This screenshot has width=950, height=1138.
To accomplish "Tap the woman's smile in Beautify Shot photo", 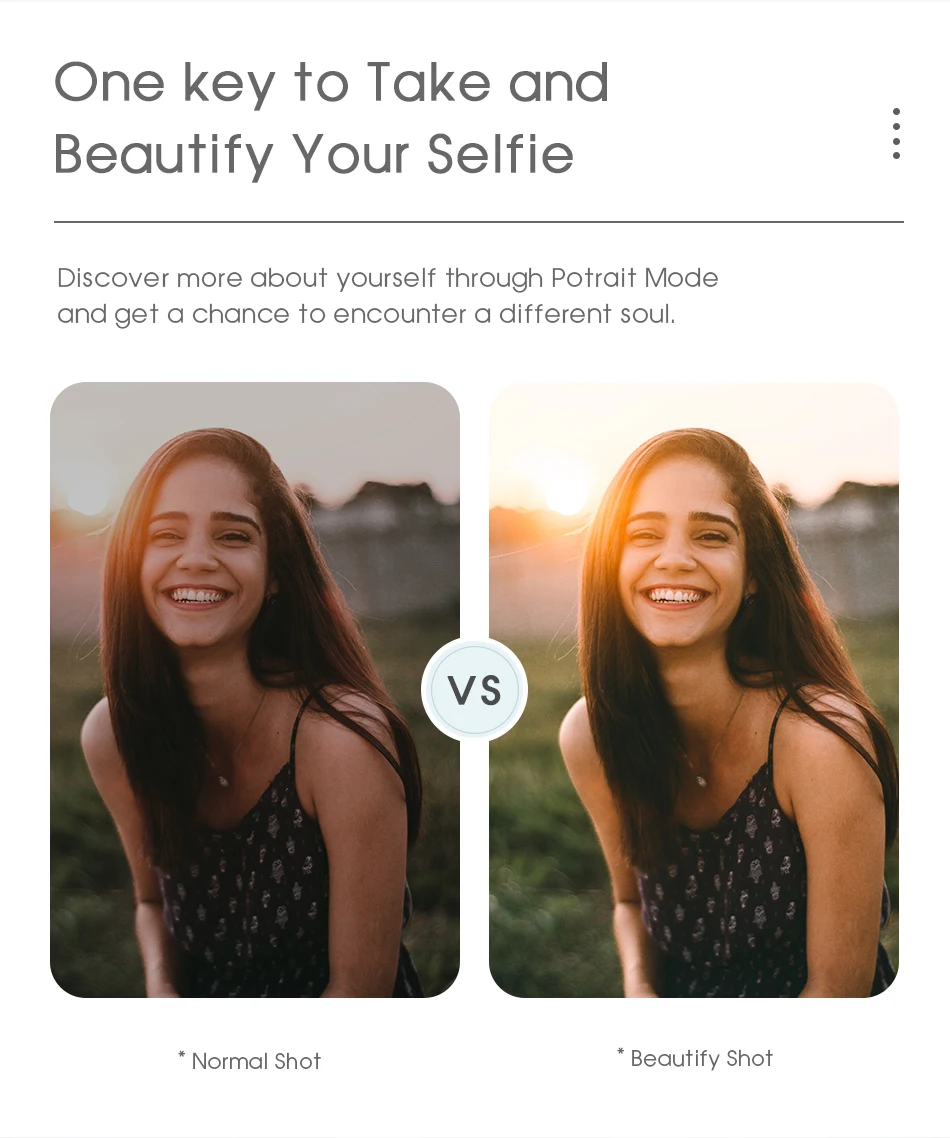I will 676,597.
